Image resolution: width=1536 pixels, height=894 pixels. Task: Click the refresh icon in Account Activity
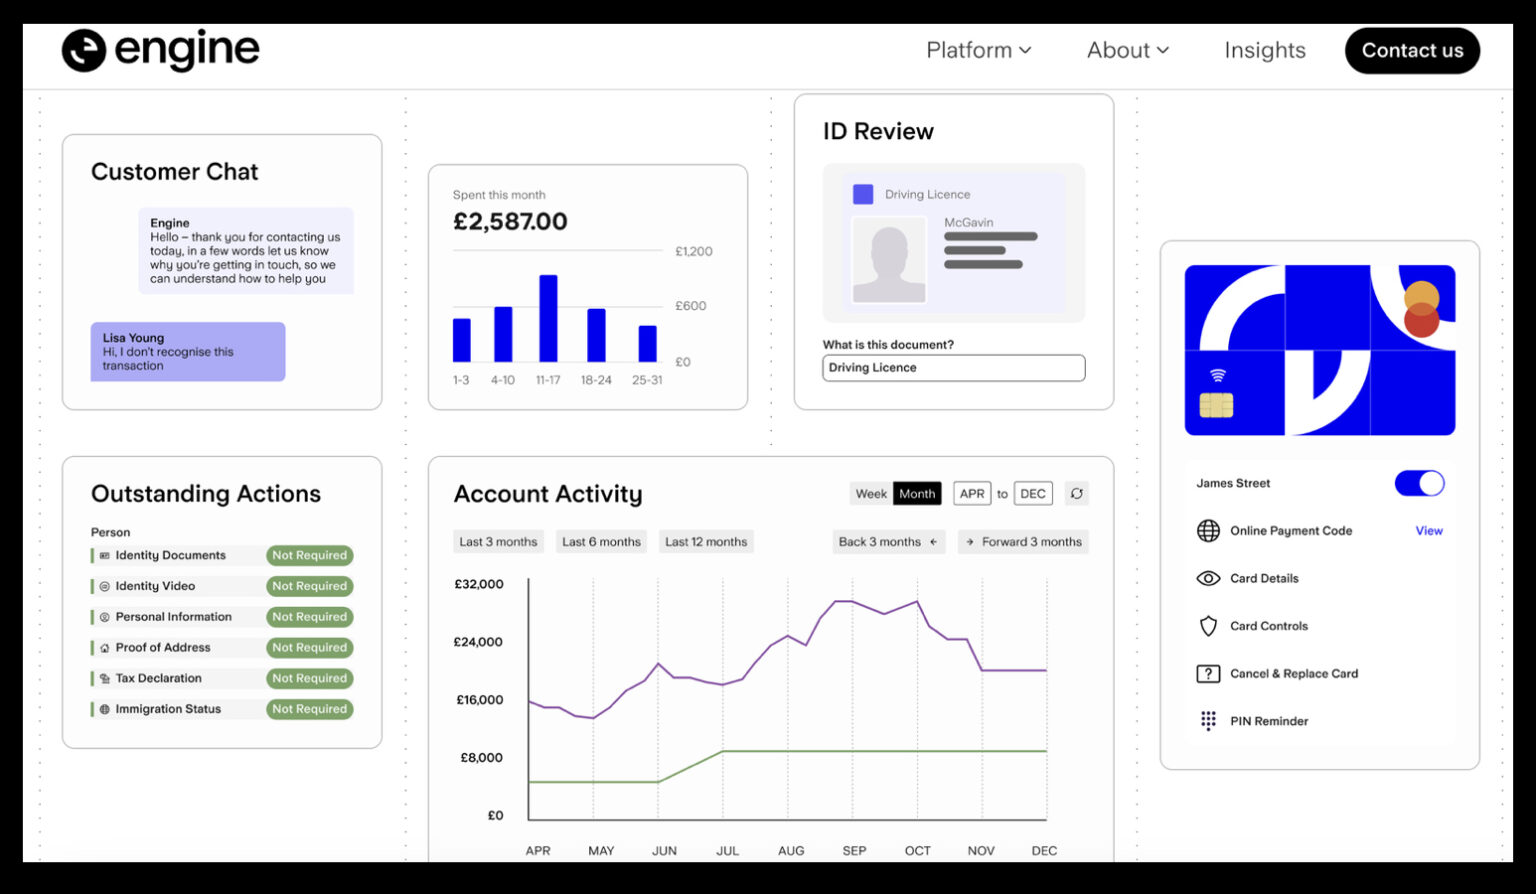pyautogui.click(x=1077, y=493)
